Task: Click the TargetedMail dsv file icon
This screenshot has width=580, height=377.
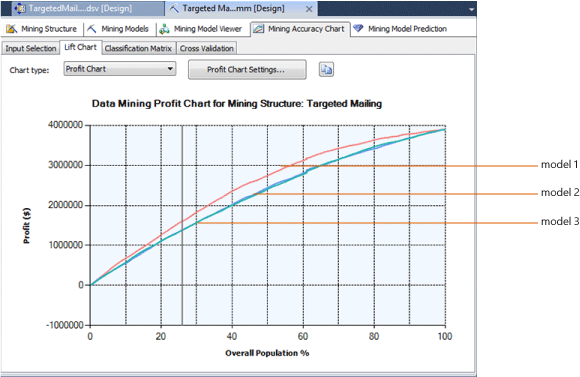Action: pos(20,8)
